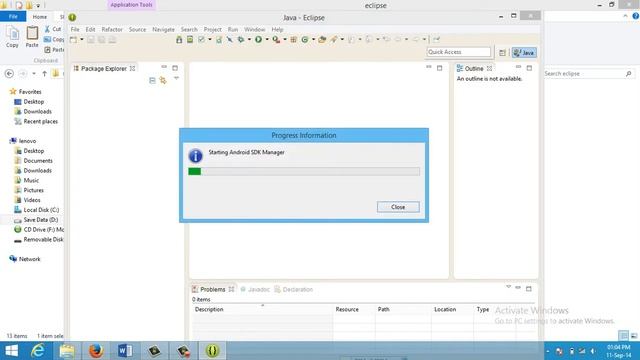Viewport: 640px width, 360px height.
Task: Minimize the Package Explorer view
Action: tap(164, 67)
